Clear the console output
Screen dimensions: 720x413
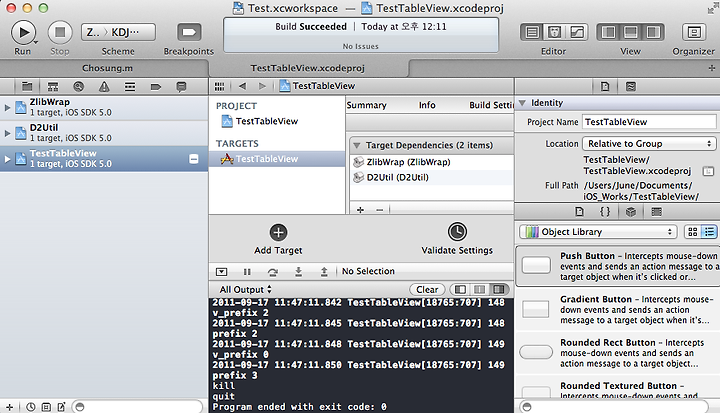[x=427, y=289]
